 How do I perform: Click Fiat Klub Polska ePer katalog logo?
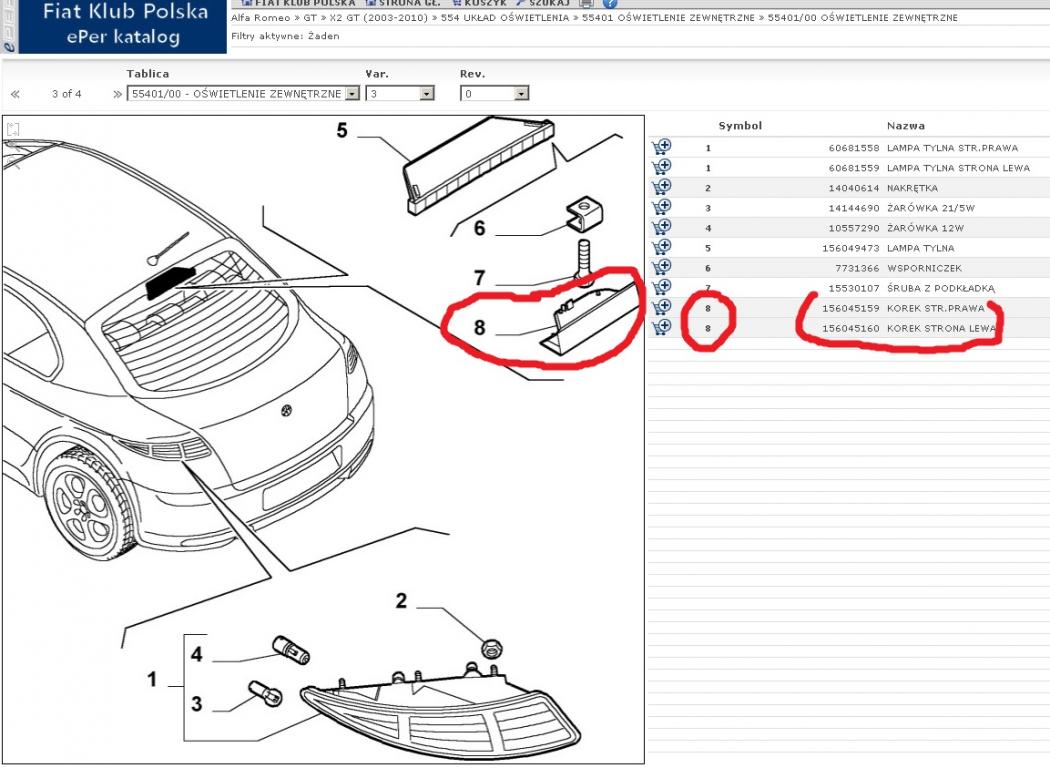click(123, 25)
